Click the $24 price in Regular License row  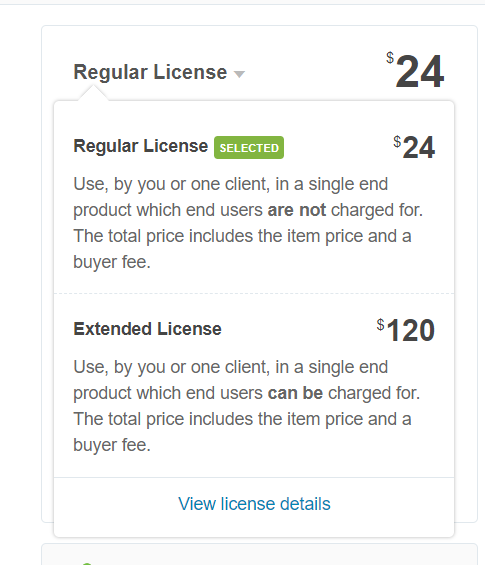point(414,147)
